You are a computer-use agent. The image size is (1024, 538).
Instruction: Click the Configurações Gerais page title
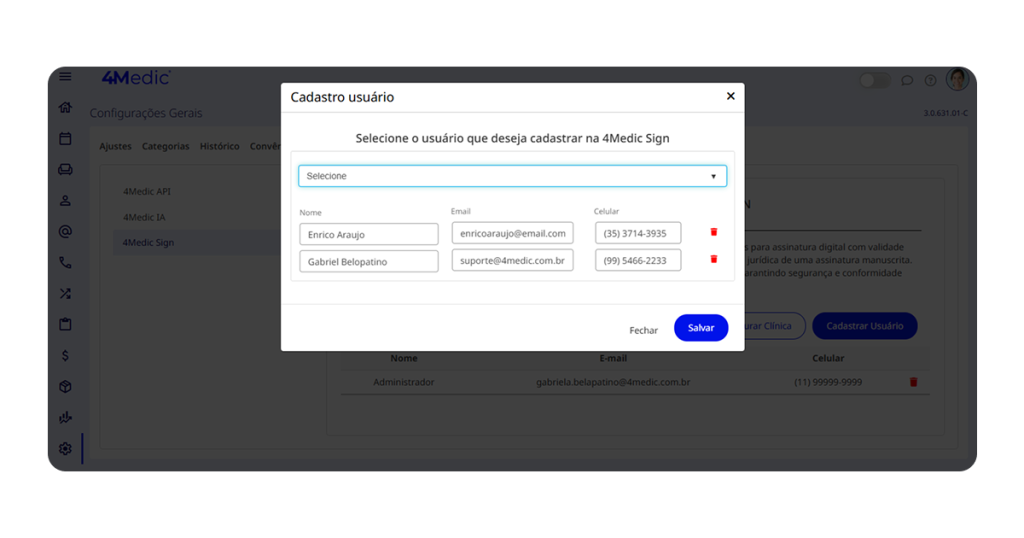[x=146, y=113]
